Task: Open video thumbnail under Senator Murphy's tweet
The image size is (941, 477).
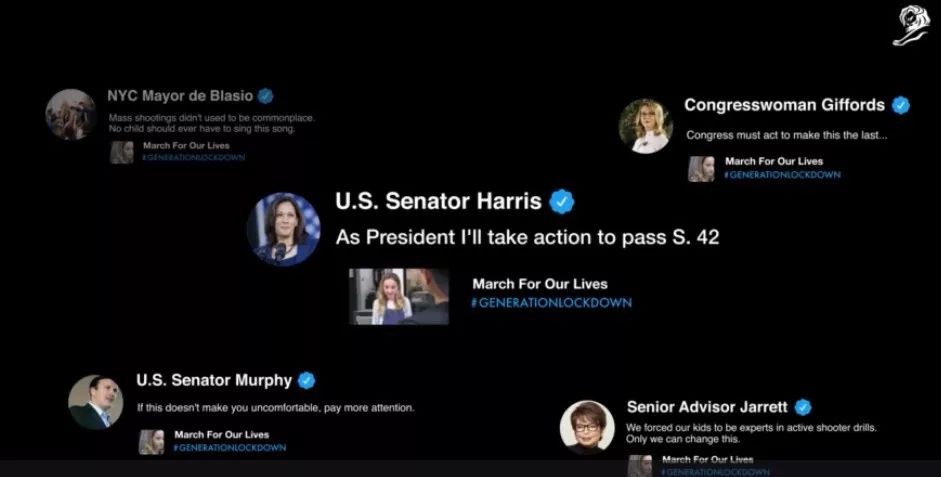Action: 151,442
